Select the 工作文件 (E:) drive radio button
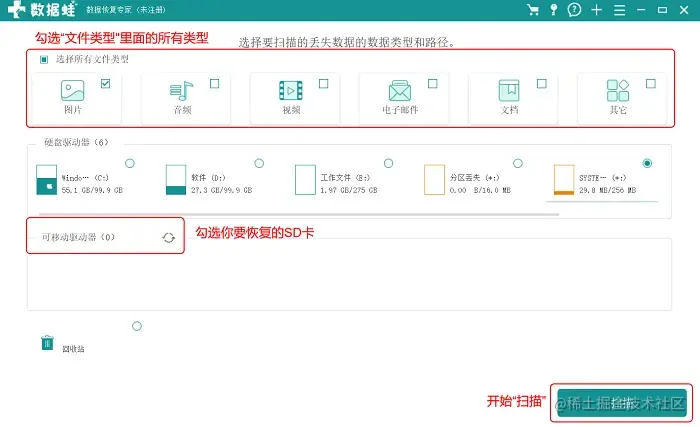The width and height of the screenshot is (700, 427). [388, 163]
